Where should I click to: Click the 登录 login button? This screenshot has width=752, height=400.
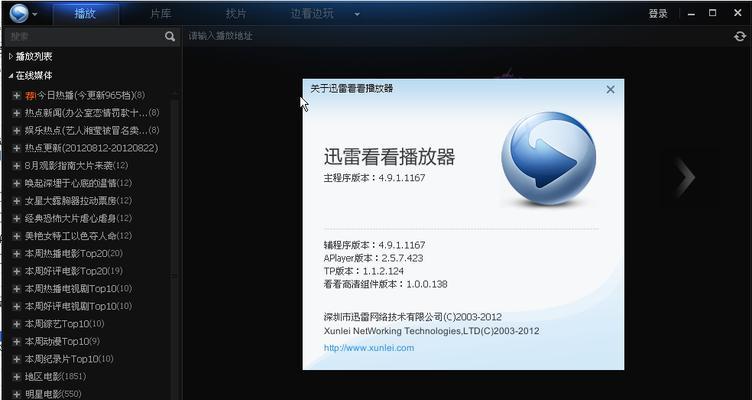657,13
